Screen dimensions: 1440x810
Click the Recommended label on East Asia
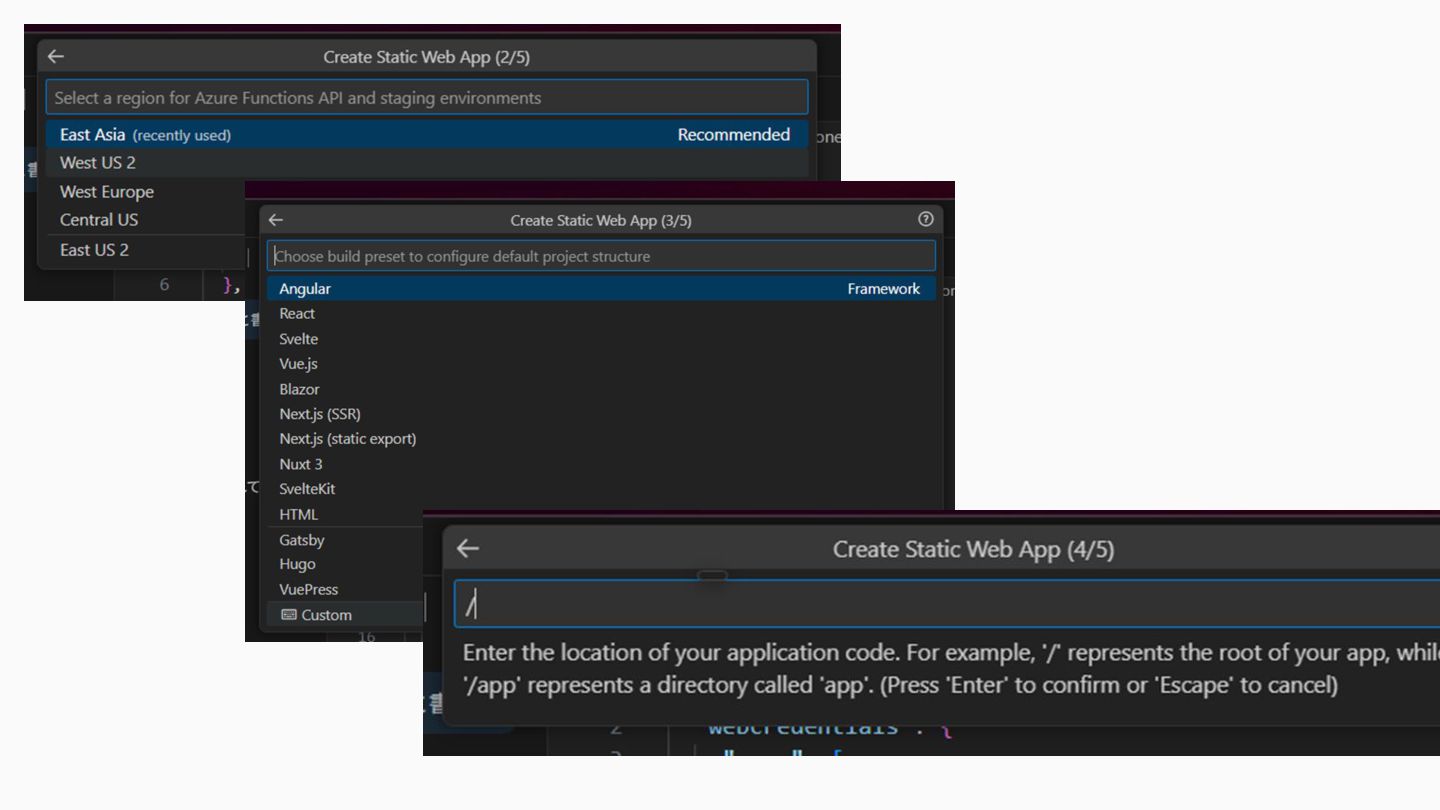[734, 134]
